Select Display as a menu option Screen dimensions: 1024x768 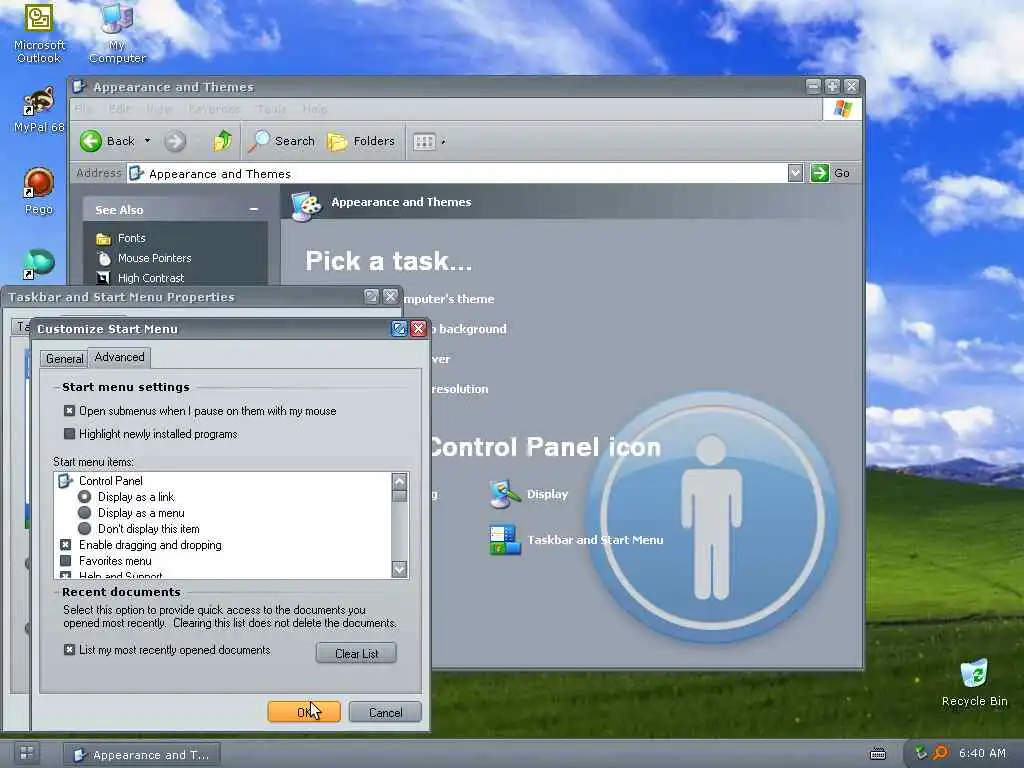coord(84,513)
